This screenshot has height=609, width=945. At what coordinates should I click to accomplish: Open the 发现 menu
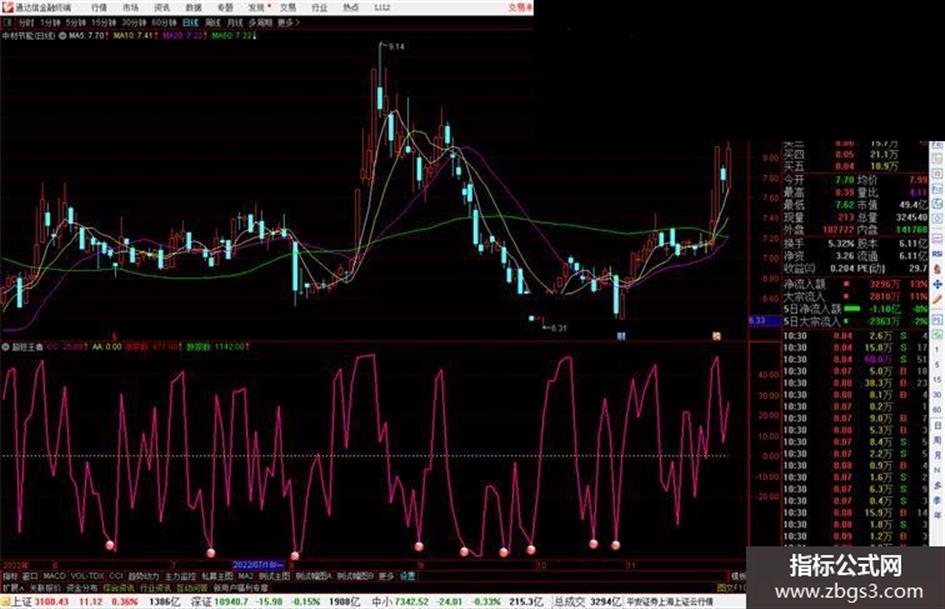point(257,7)
